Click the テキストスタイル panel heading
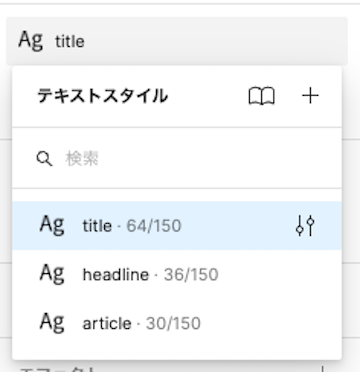This screenshot has width=360, height=372. pyautogui.click(x=103, y=96)
